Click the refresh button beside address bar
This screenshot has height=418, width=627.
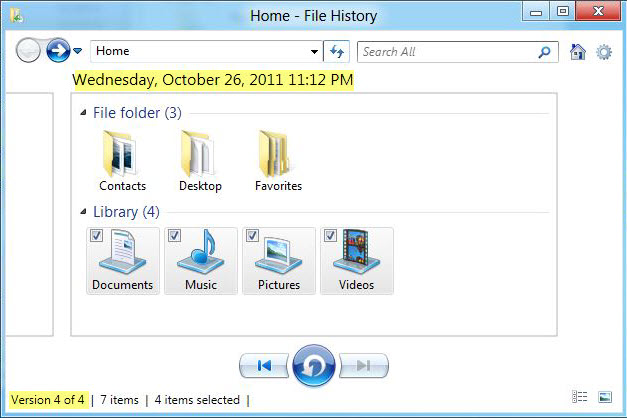click(337, 52)
